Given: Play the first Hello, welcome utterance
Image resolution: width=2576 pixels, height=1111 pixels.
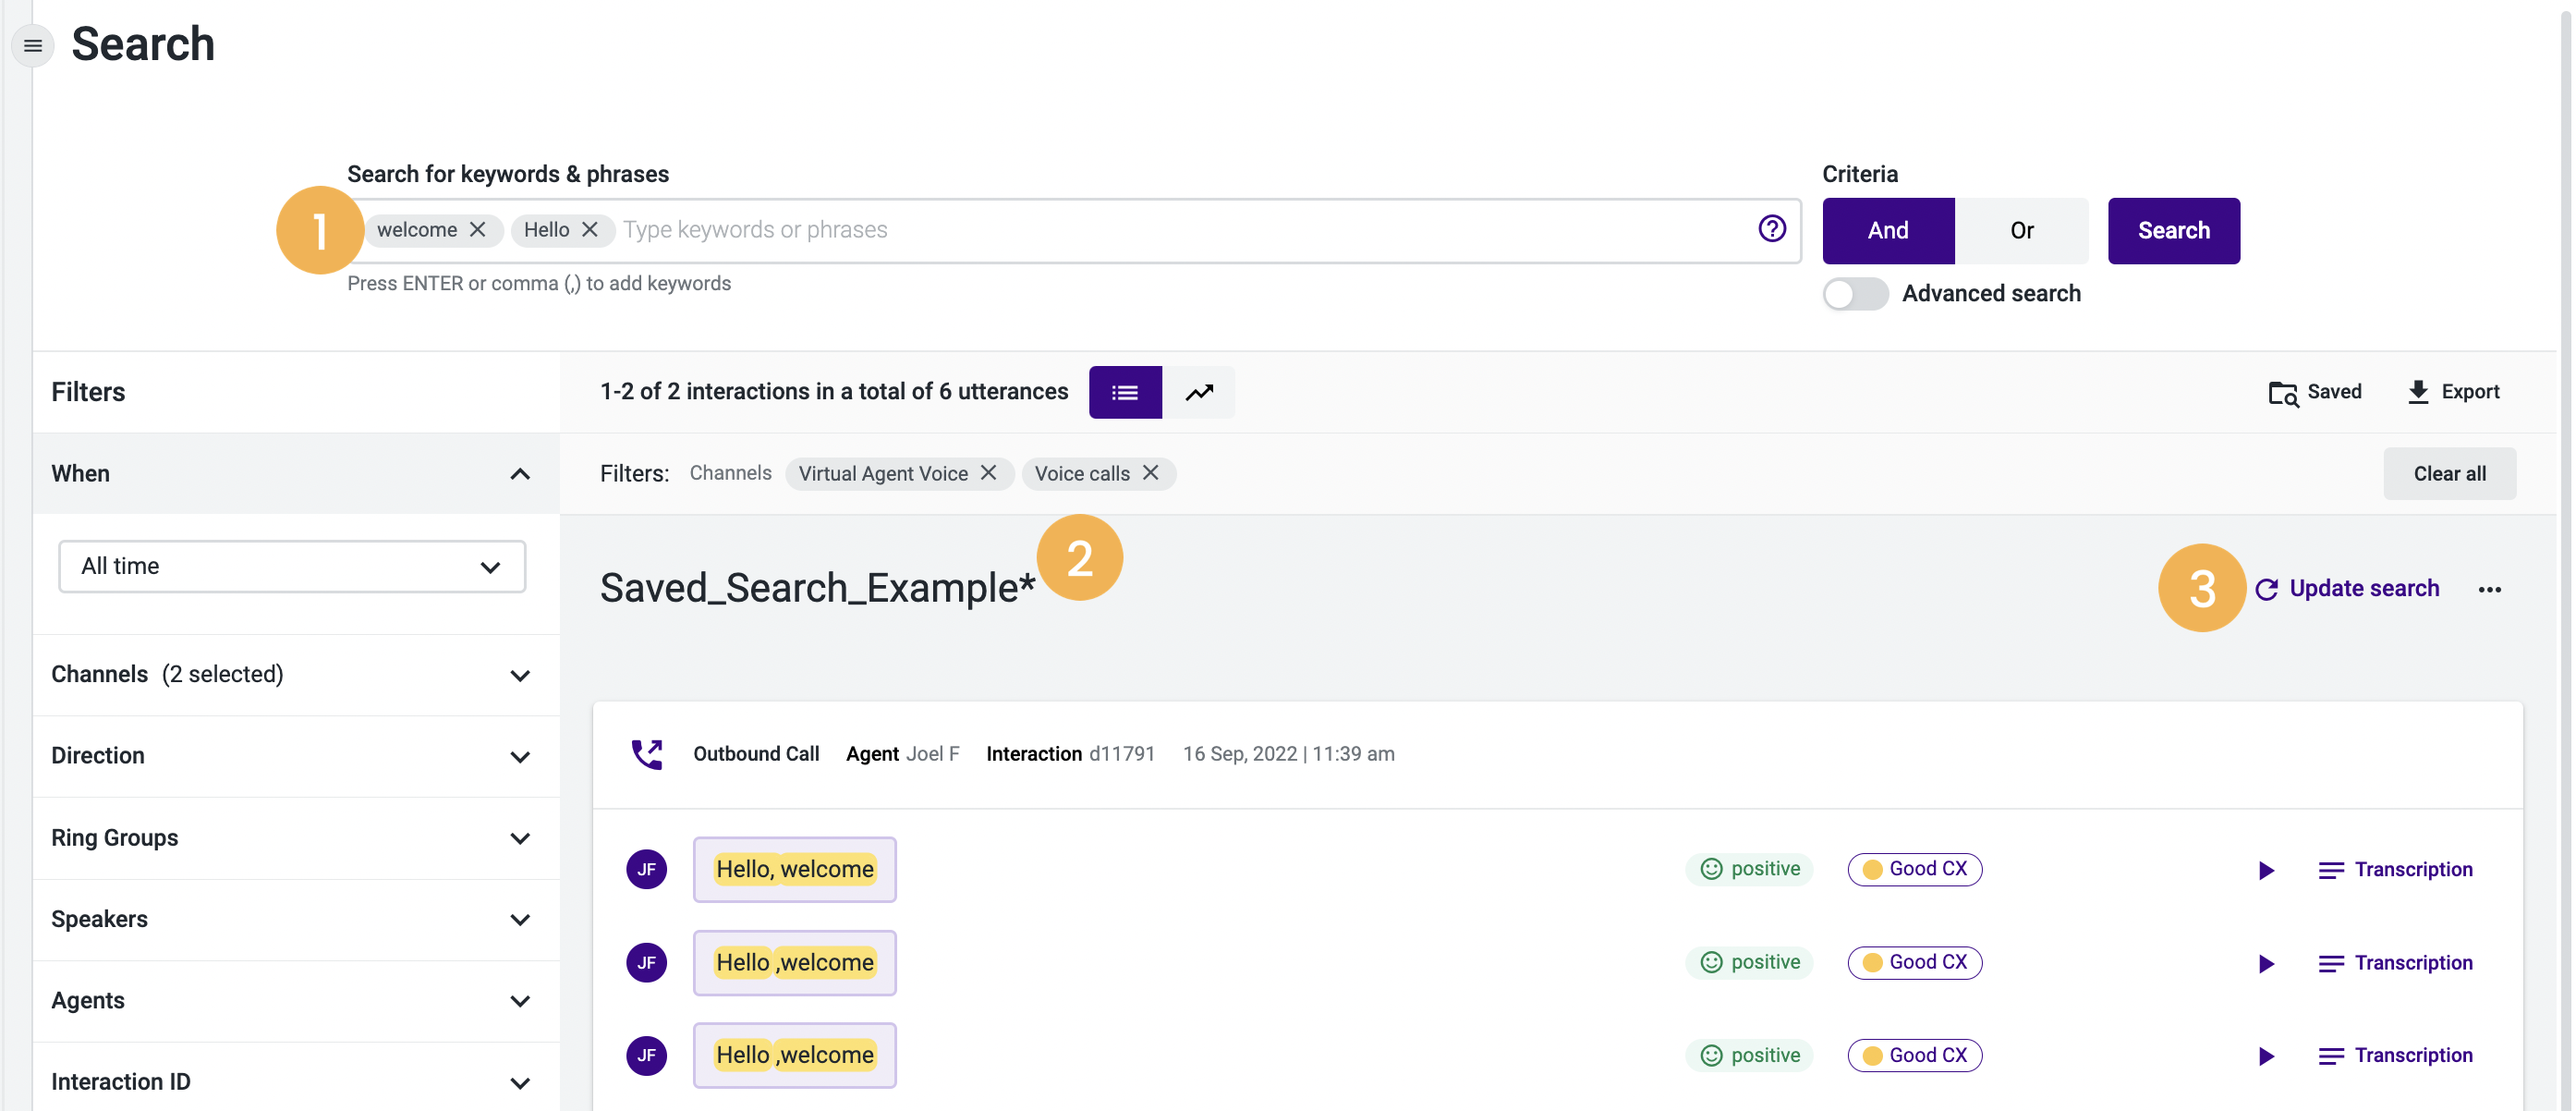Looking at the screenshot, I should point(2265,869).
